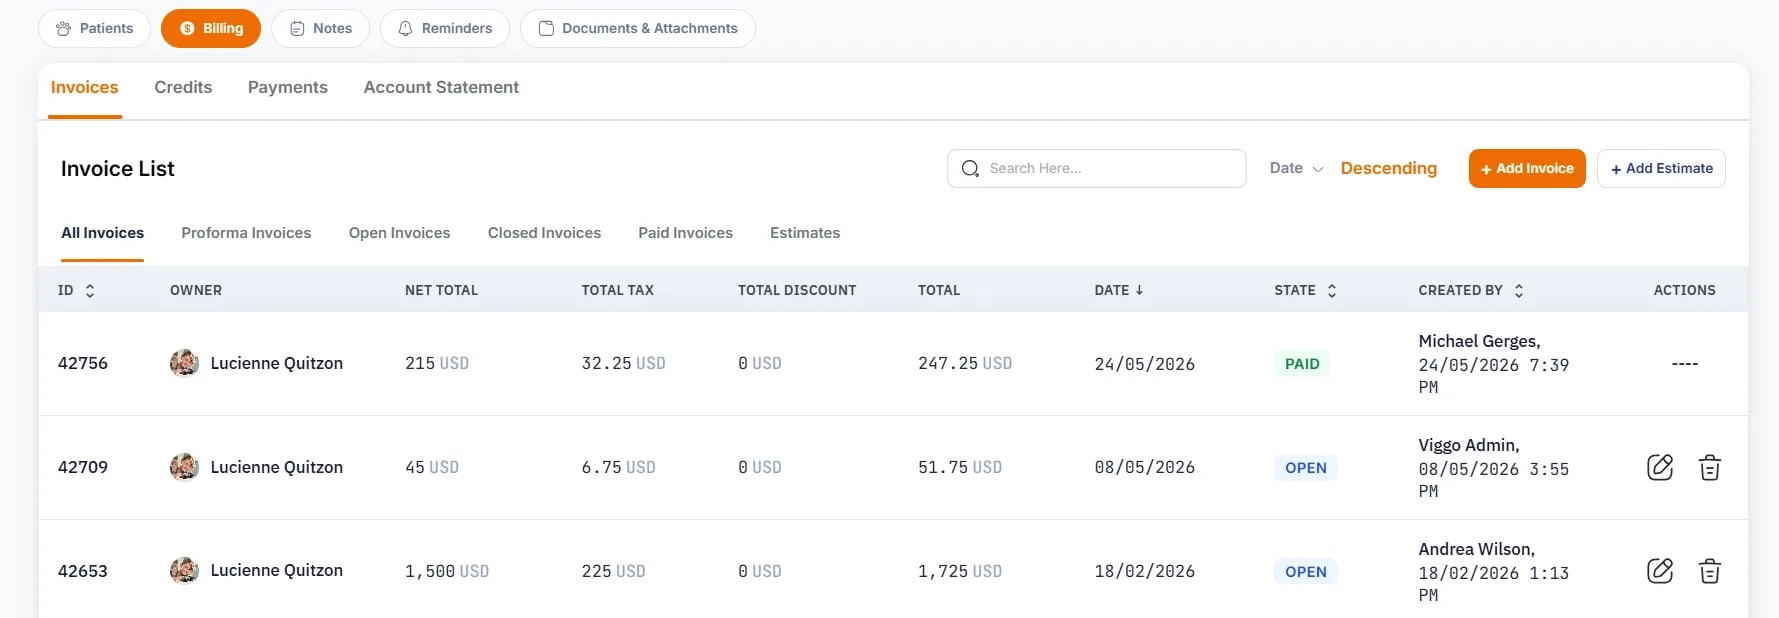Open the Billing section

pyautogui.click(x=211, y=28)
